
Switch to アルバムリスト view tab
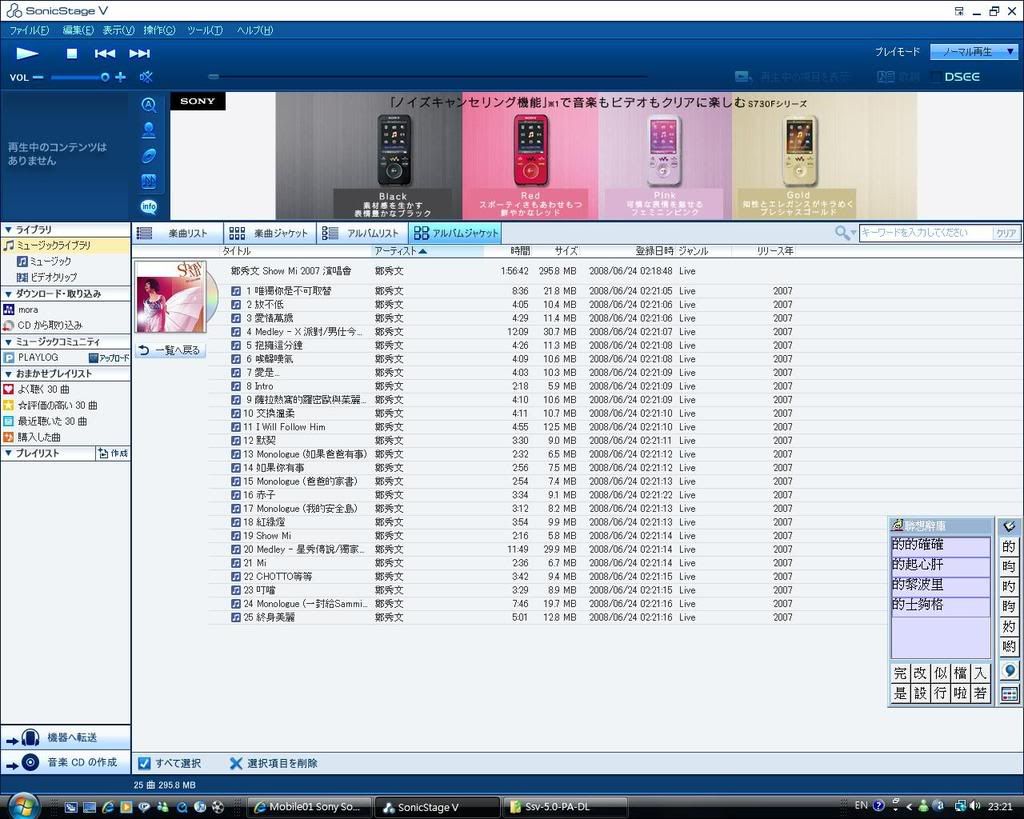[x=363, y=233]
